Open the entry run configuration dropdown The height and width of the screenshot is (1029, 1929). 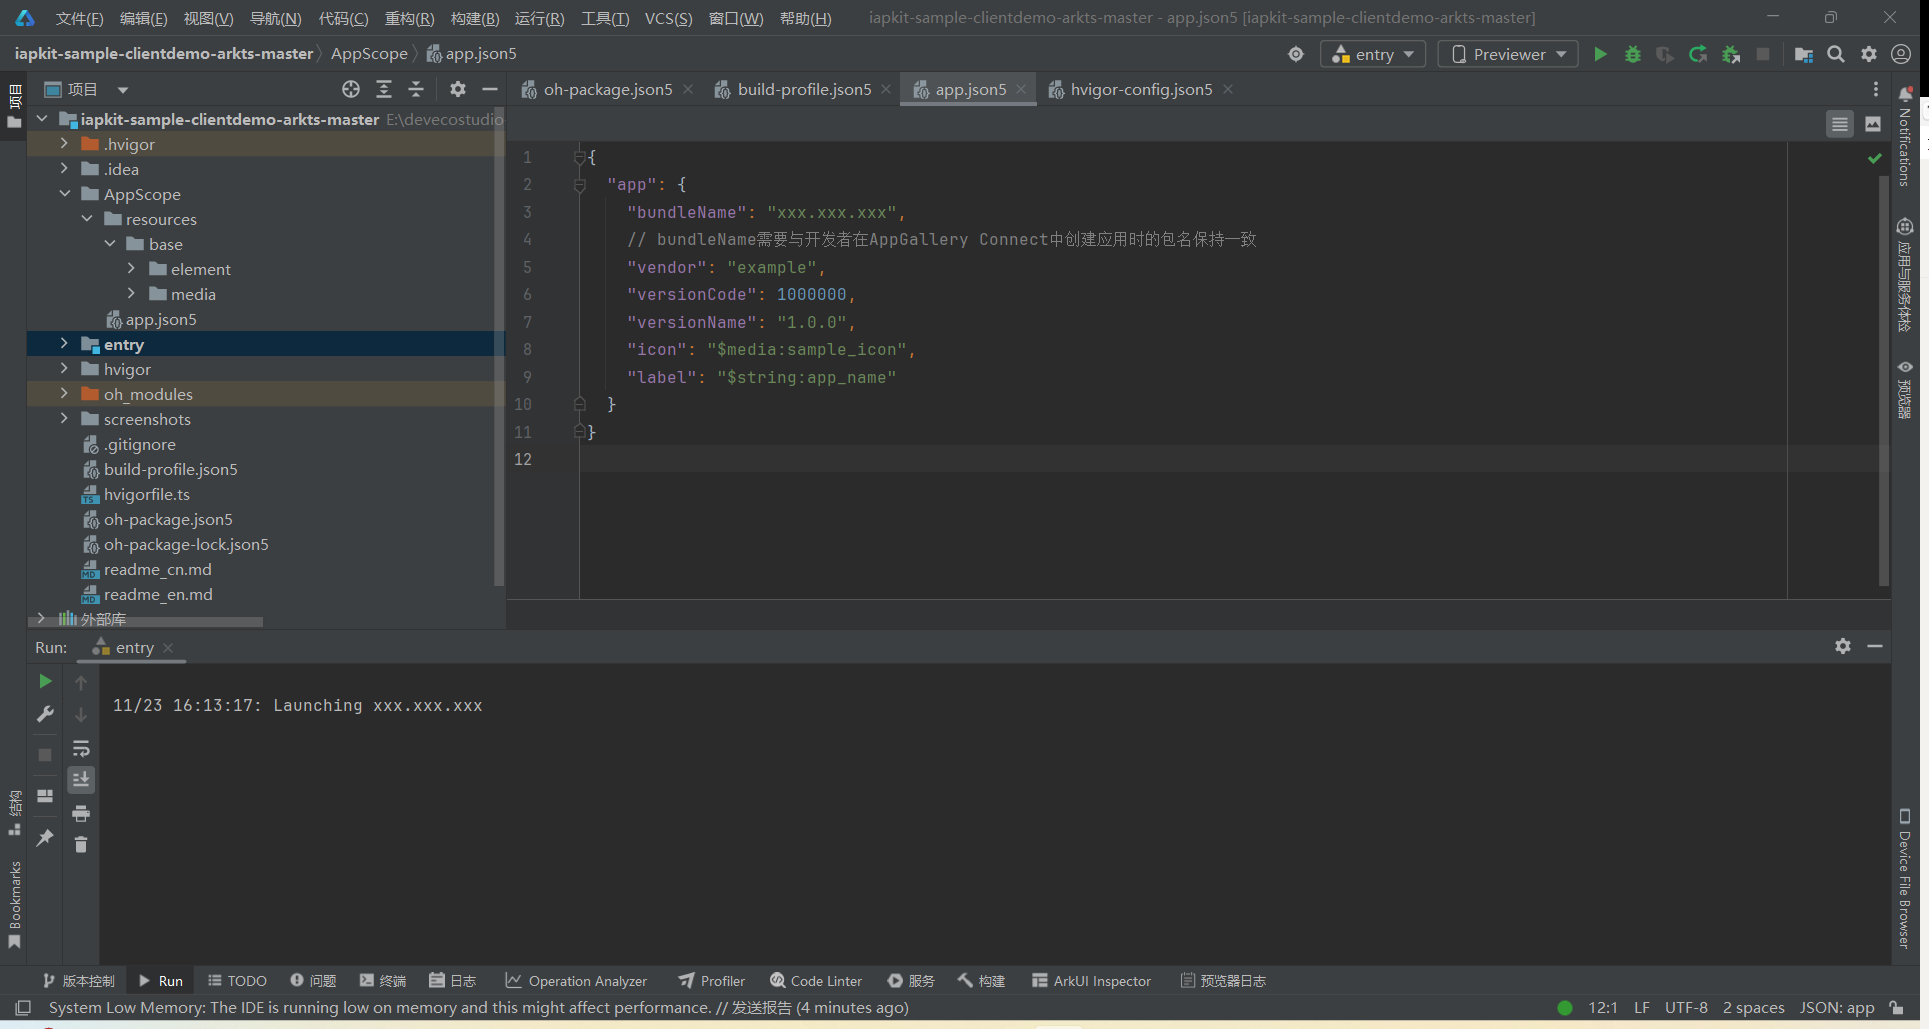tap(1372, 54)
